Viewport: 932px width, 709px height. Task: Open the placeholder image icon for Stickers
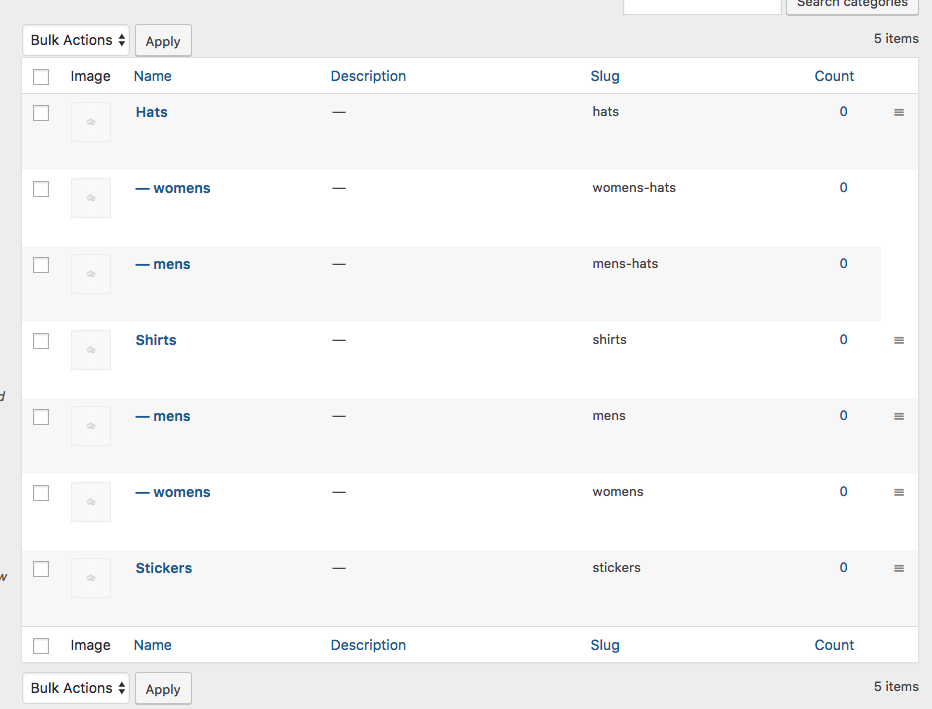click(x=90, y=577)
